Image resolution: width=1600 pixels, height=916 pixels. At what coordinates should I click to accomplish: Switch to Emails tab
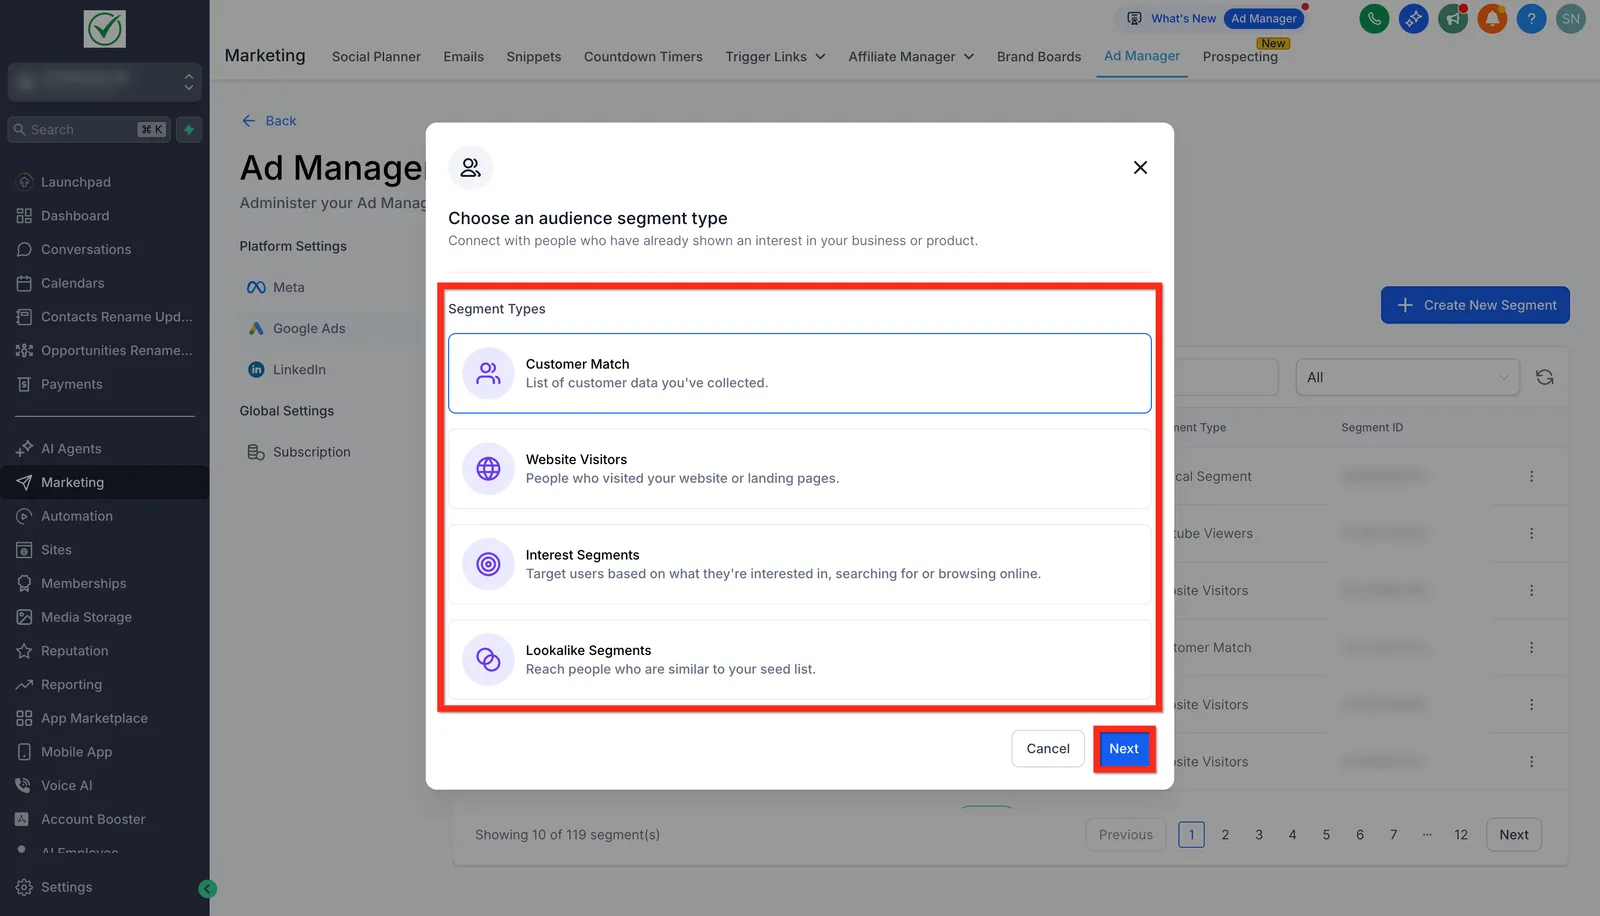[464, 57]
